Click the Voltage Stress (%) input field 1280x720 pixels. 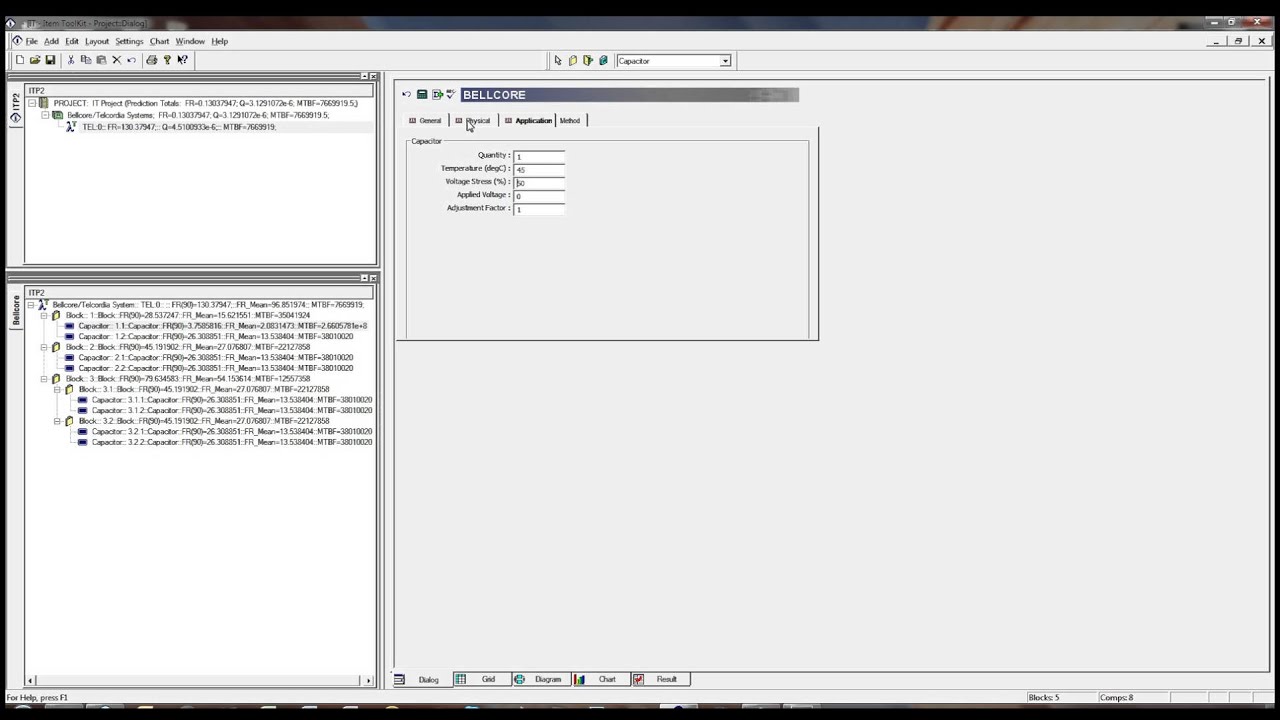pyautogui.click(x=539, y=182)
